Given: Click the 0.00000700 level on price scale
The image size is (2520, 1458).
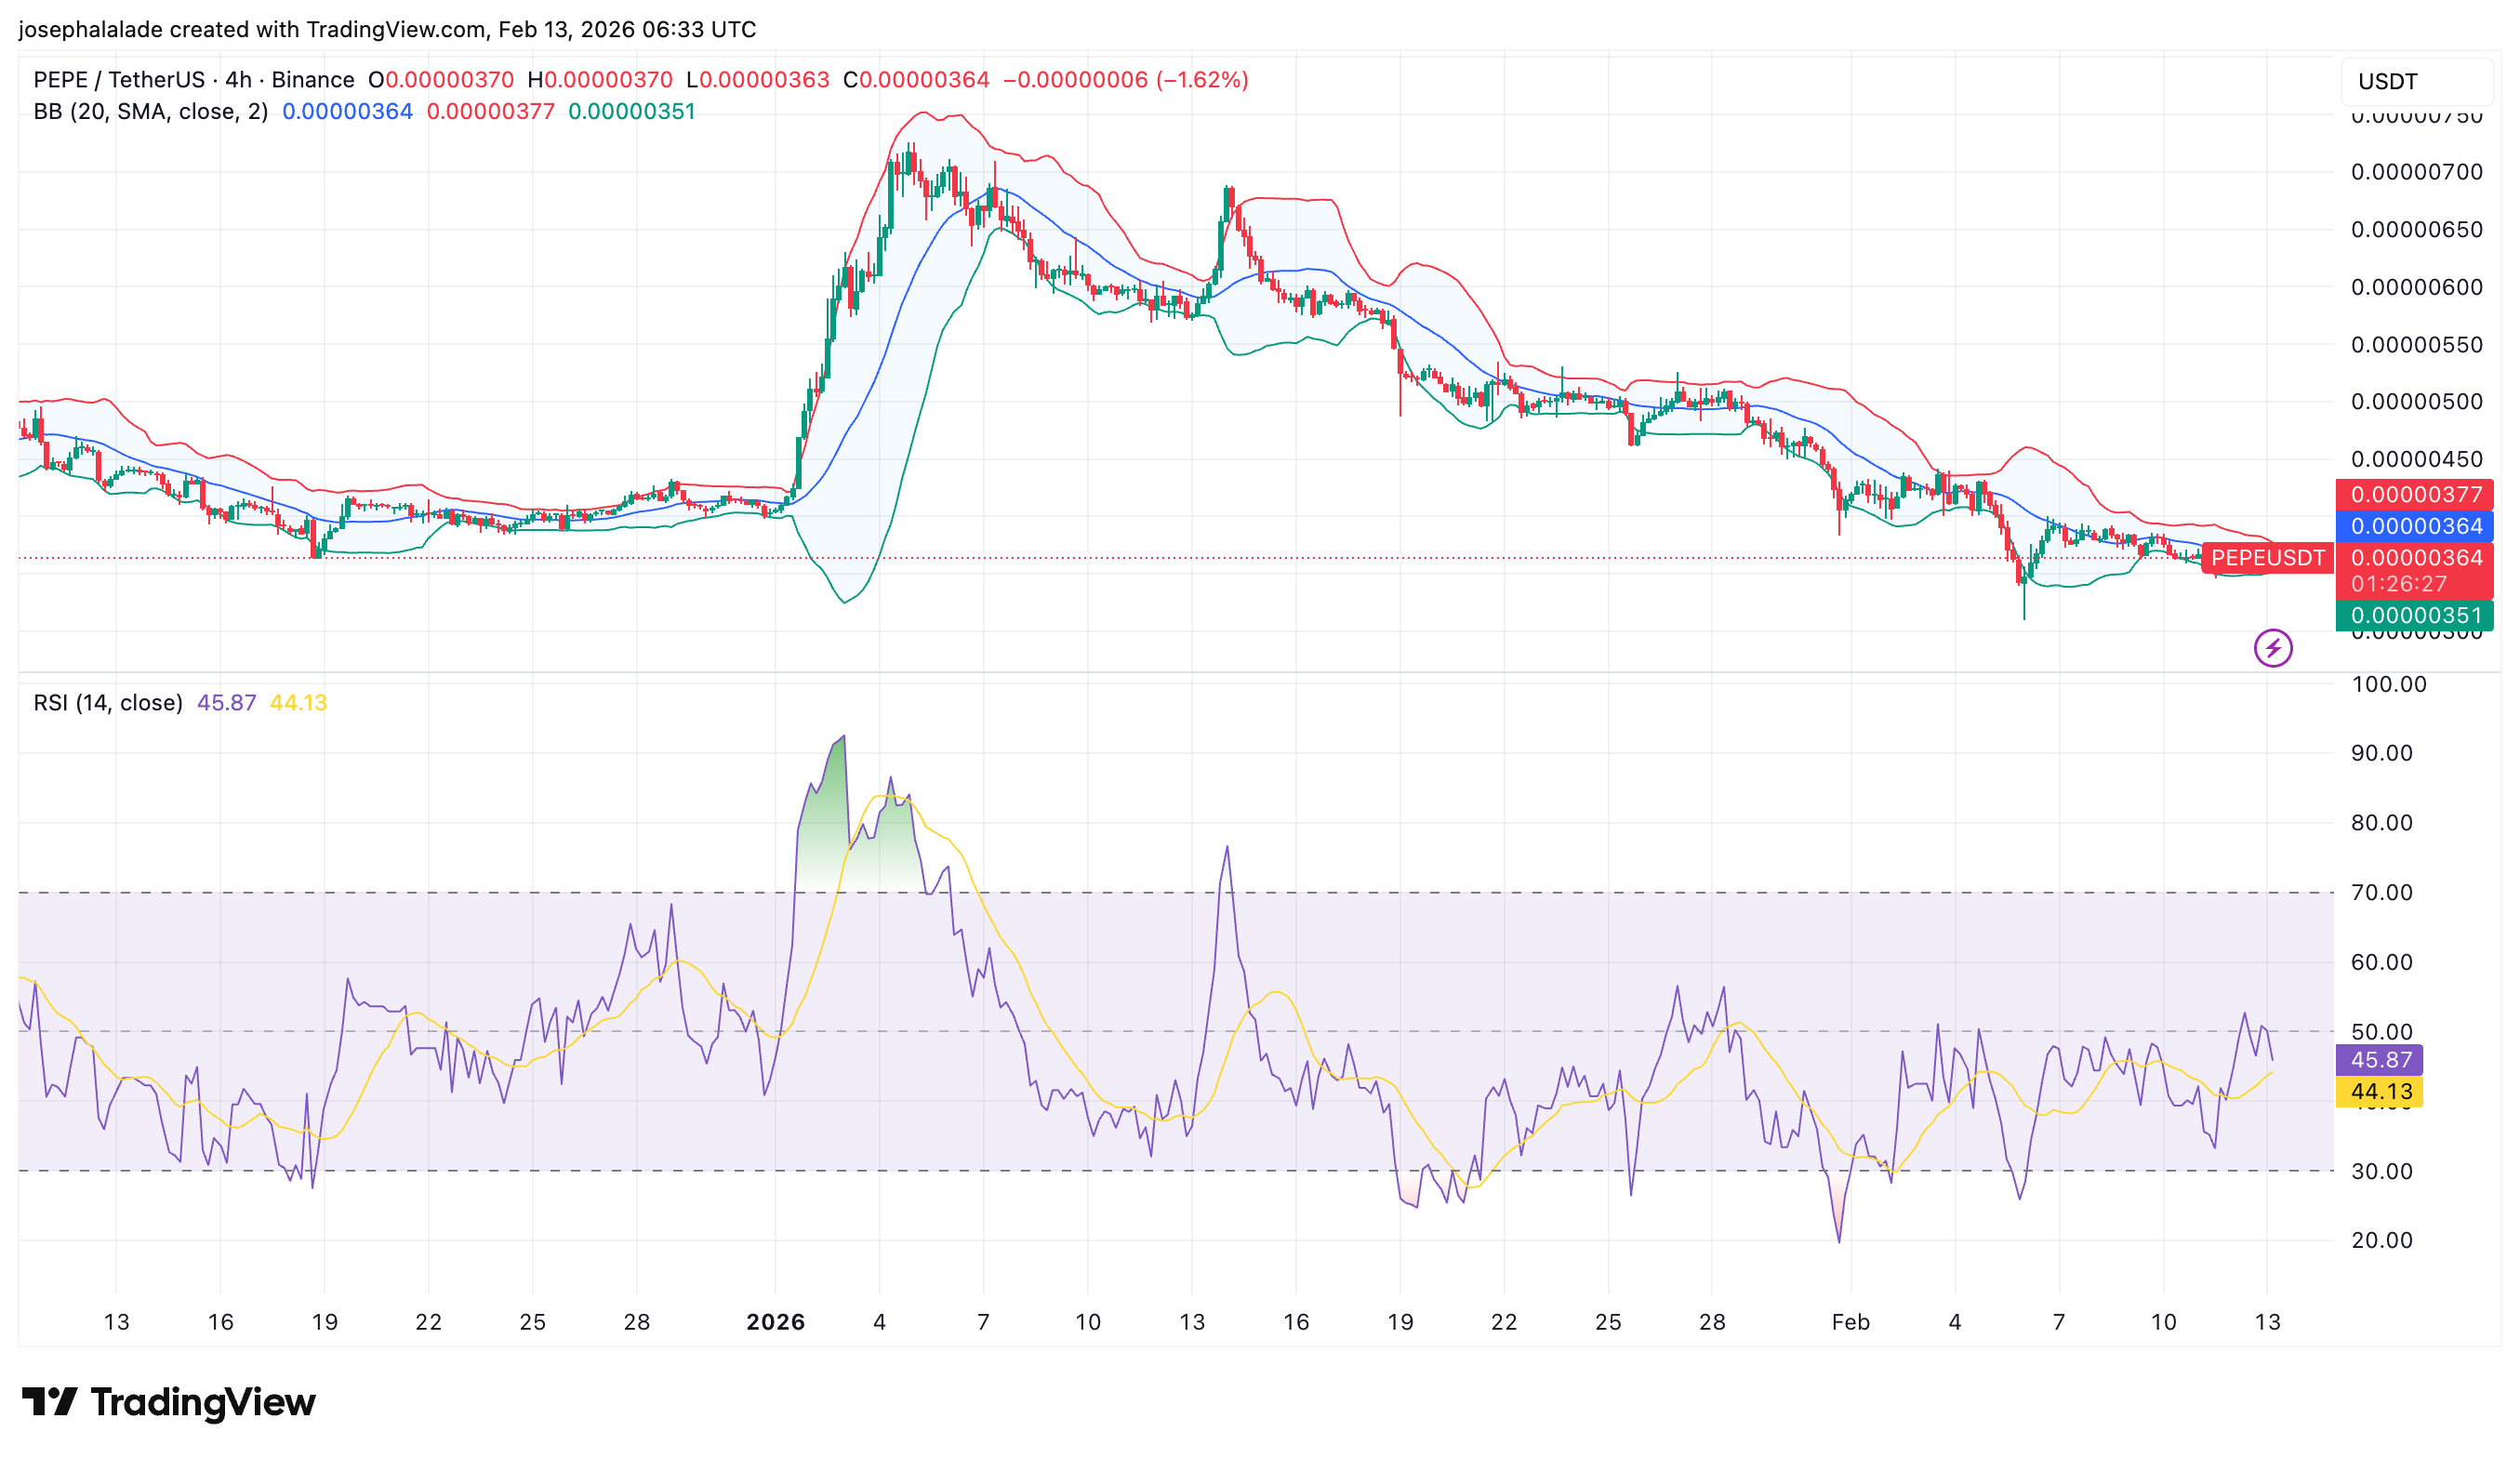Looking at the screenshot, I should 2415,172.
